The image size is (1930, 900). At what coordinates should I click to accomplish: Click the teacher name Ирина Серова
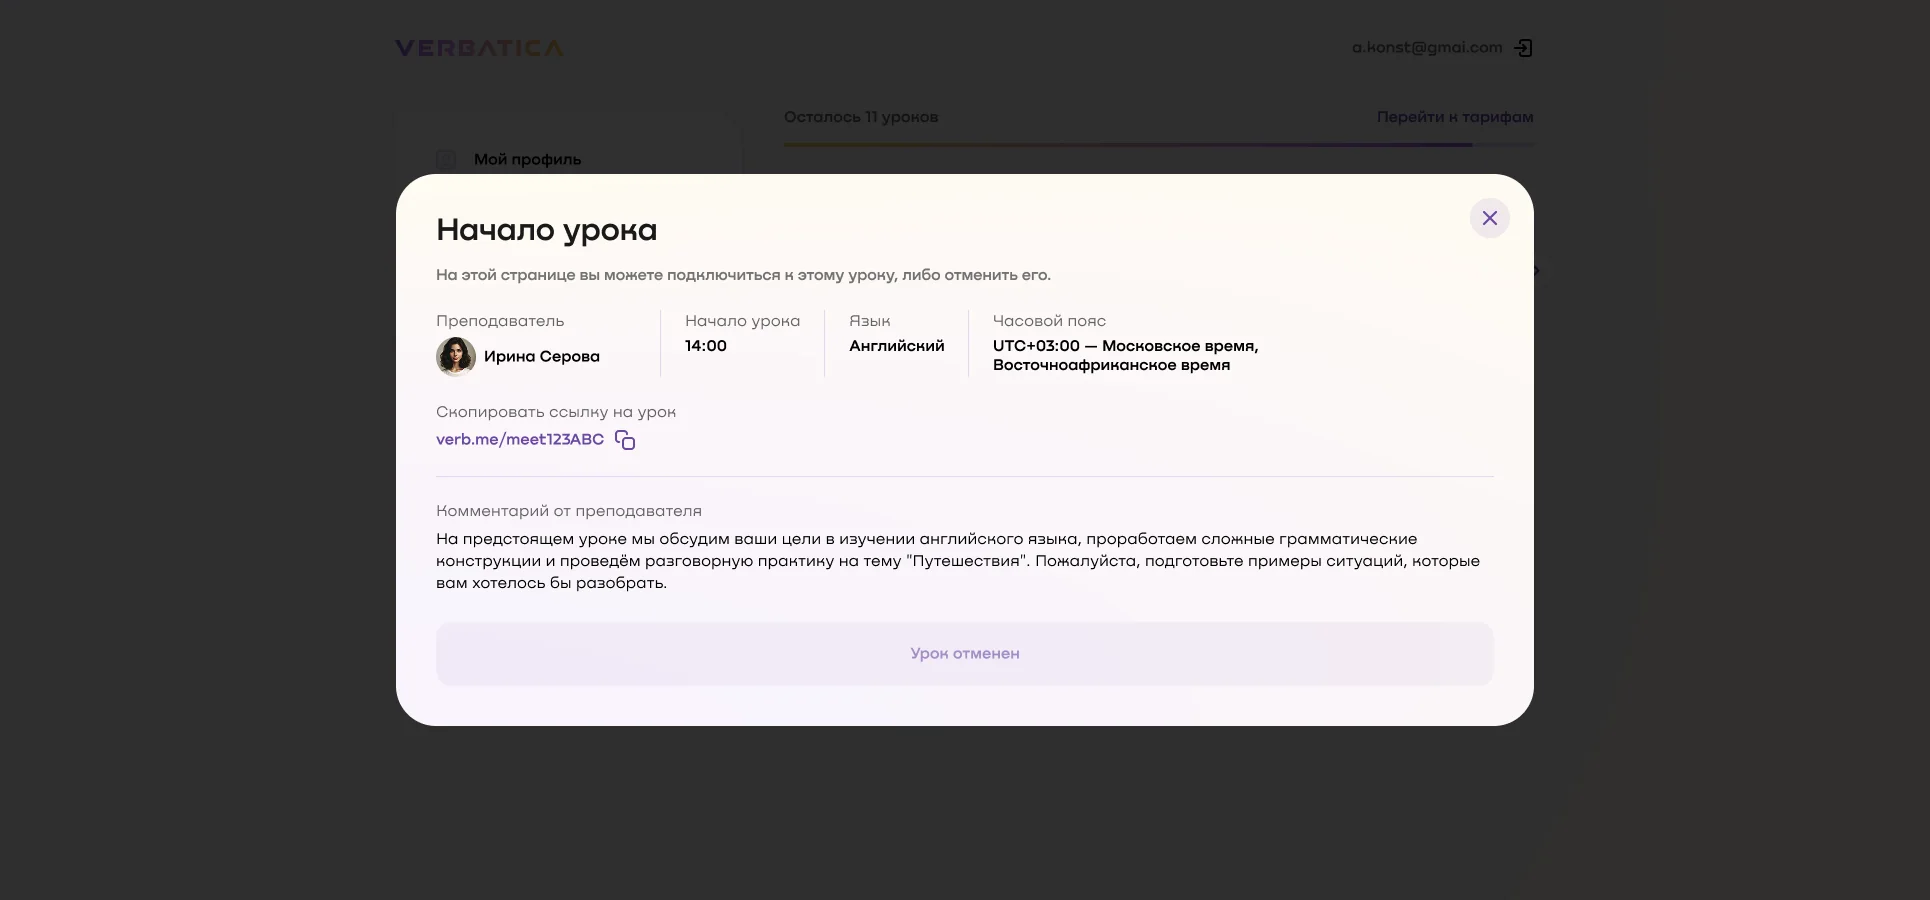click(542, 356)
